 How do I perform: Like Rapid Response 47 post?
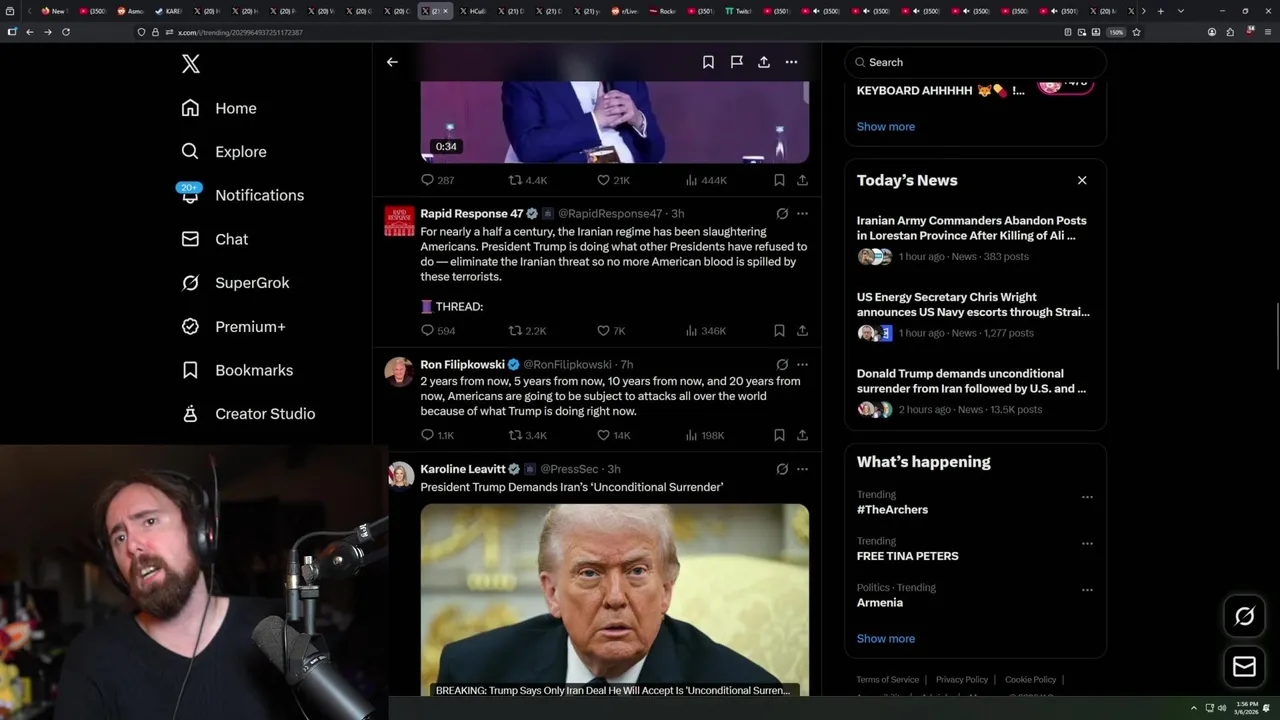(611, 331)
